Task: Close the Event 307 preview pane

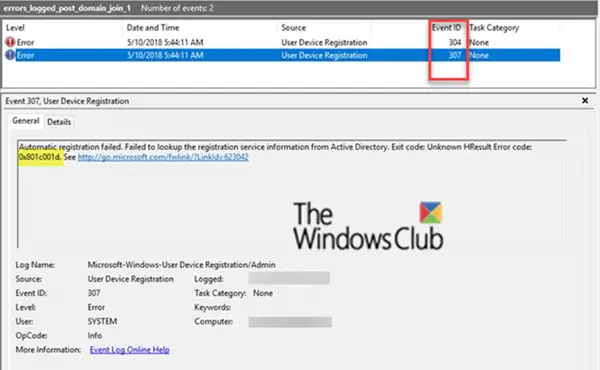Action: tap(585, 101)
